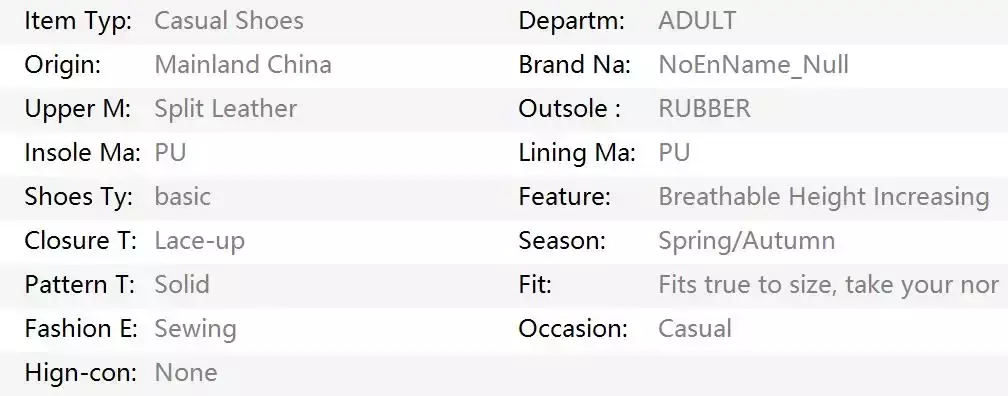Click the truncated Fits true to size text
Screen dimensions: 1008x396
point(829,284)
